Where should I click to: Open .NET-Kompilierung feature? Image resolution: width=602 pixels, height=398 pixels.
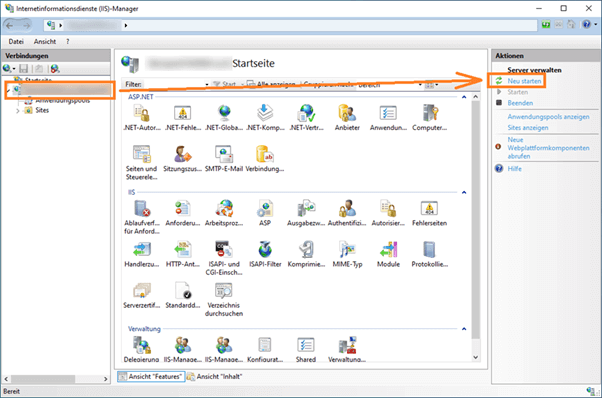click(265, 117)
